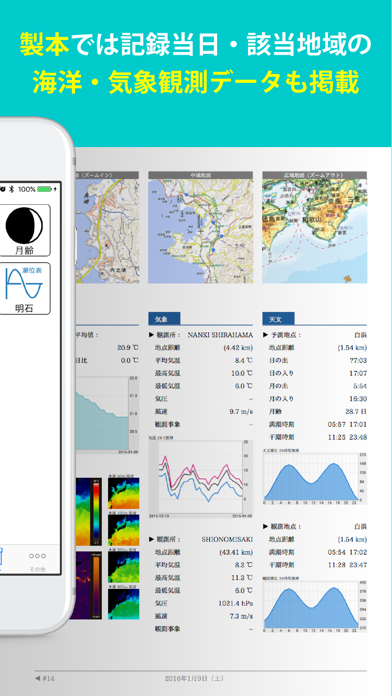Tap the battery icon in phone status bar

click(45, 189)
